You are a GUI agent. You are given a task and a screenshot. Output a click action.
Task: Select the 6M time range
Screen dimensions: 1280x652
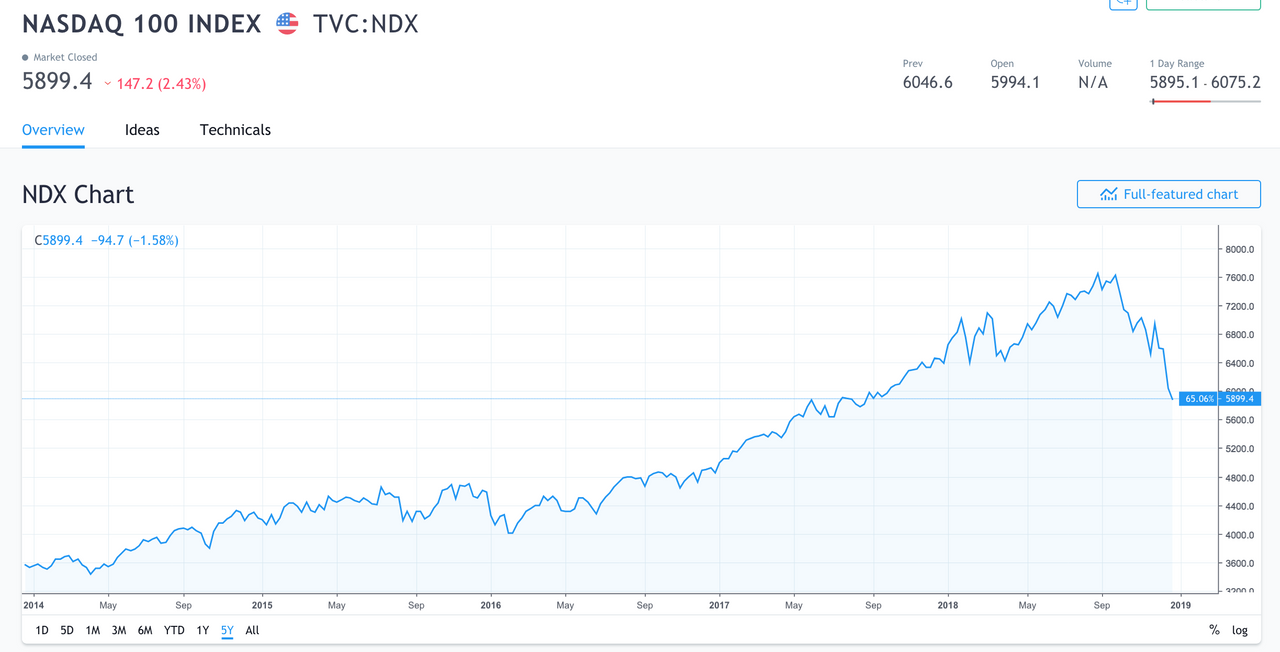(145, 630)
